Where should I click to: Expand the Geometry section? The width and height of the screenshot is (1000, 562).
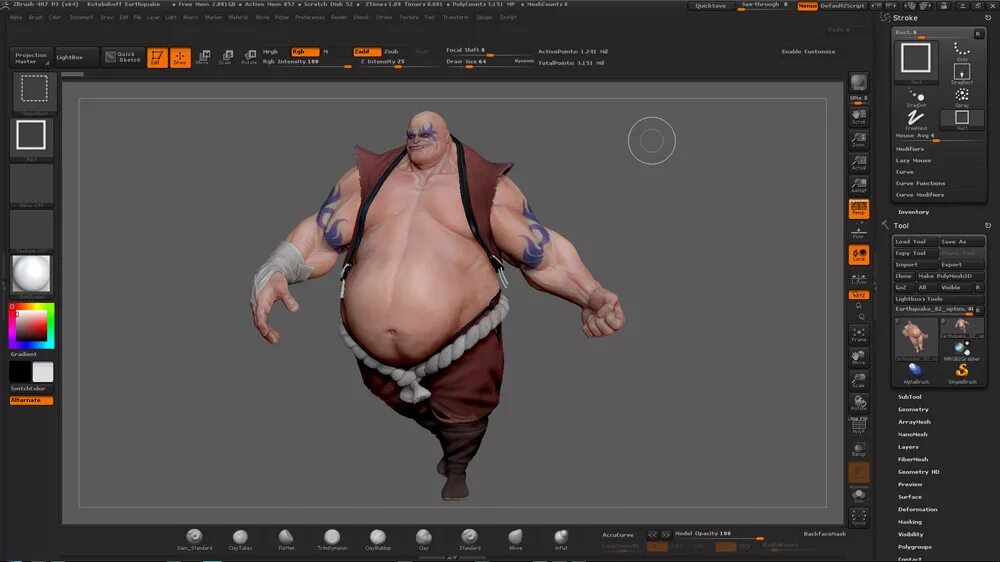click(913, 410)
